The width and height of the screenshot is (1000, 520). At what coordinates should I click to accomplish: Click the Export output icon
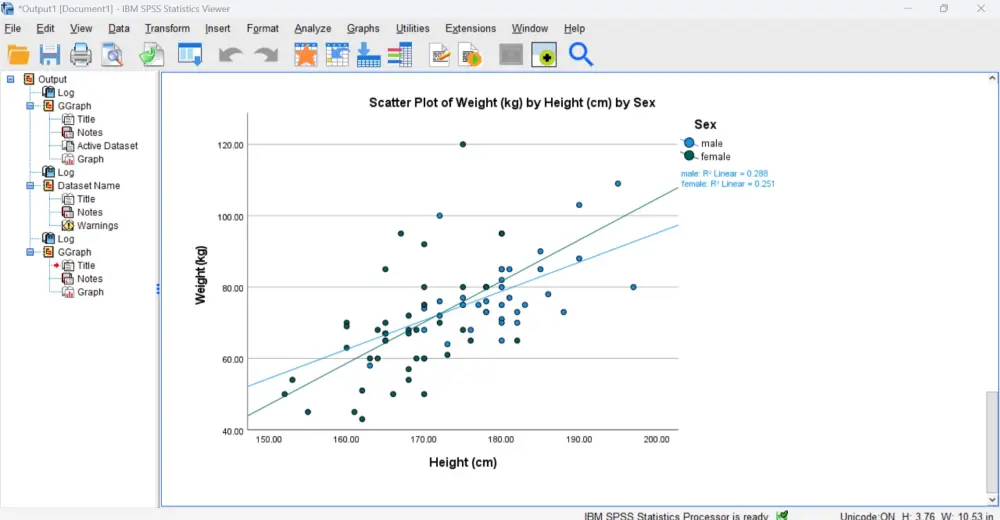152,55
